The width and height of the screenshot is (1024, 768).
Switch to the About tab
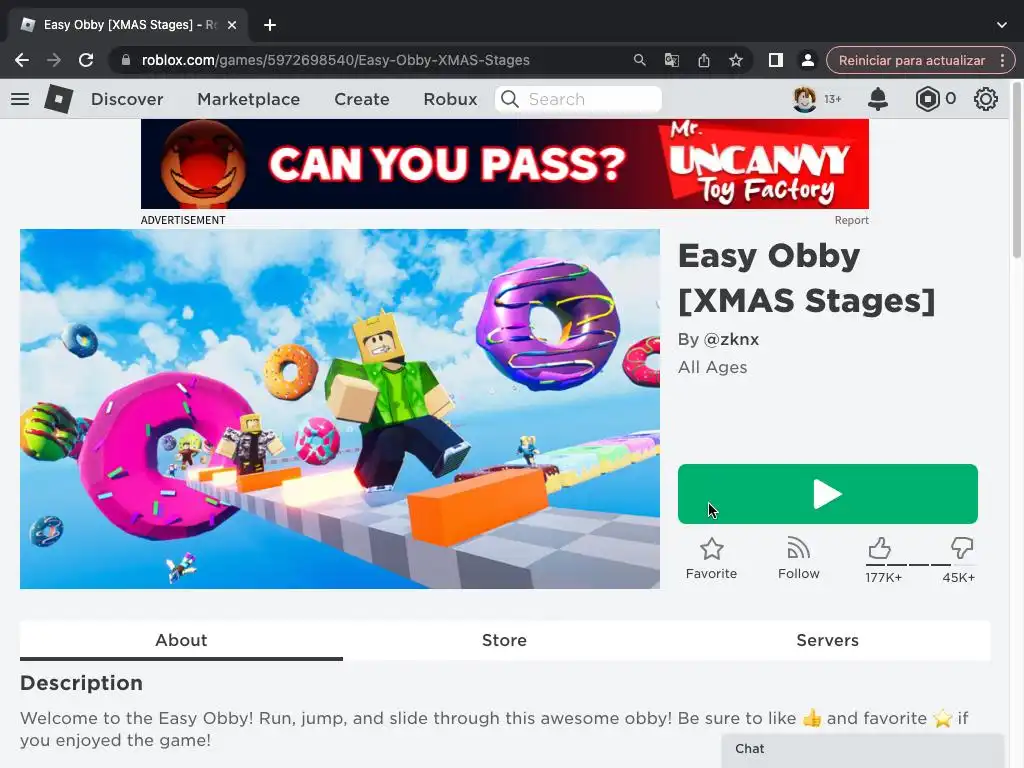181,640
